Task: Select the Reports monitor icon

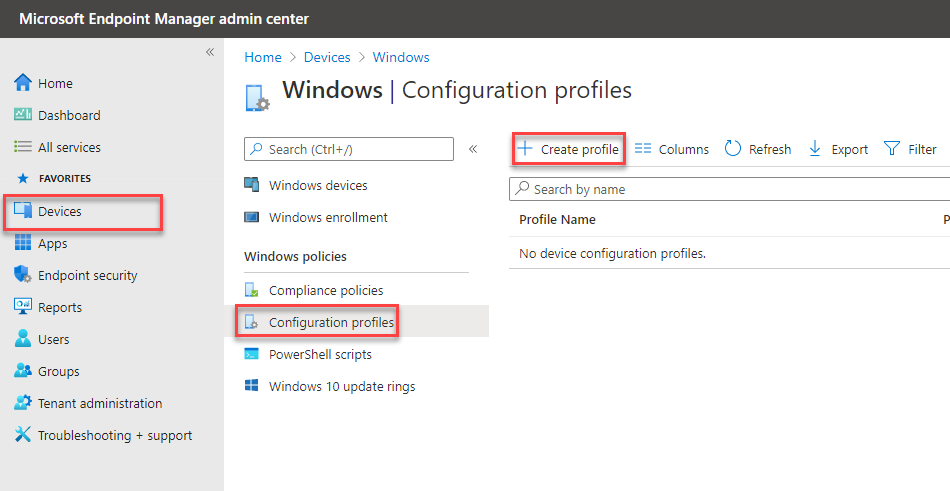Action: tap(23, 307)
